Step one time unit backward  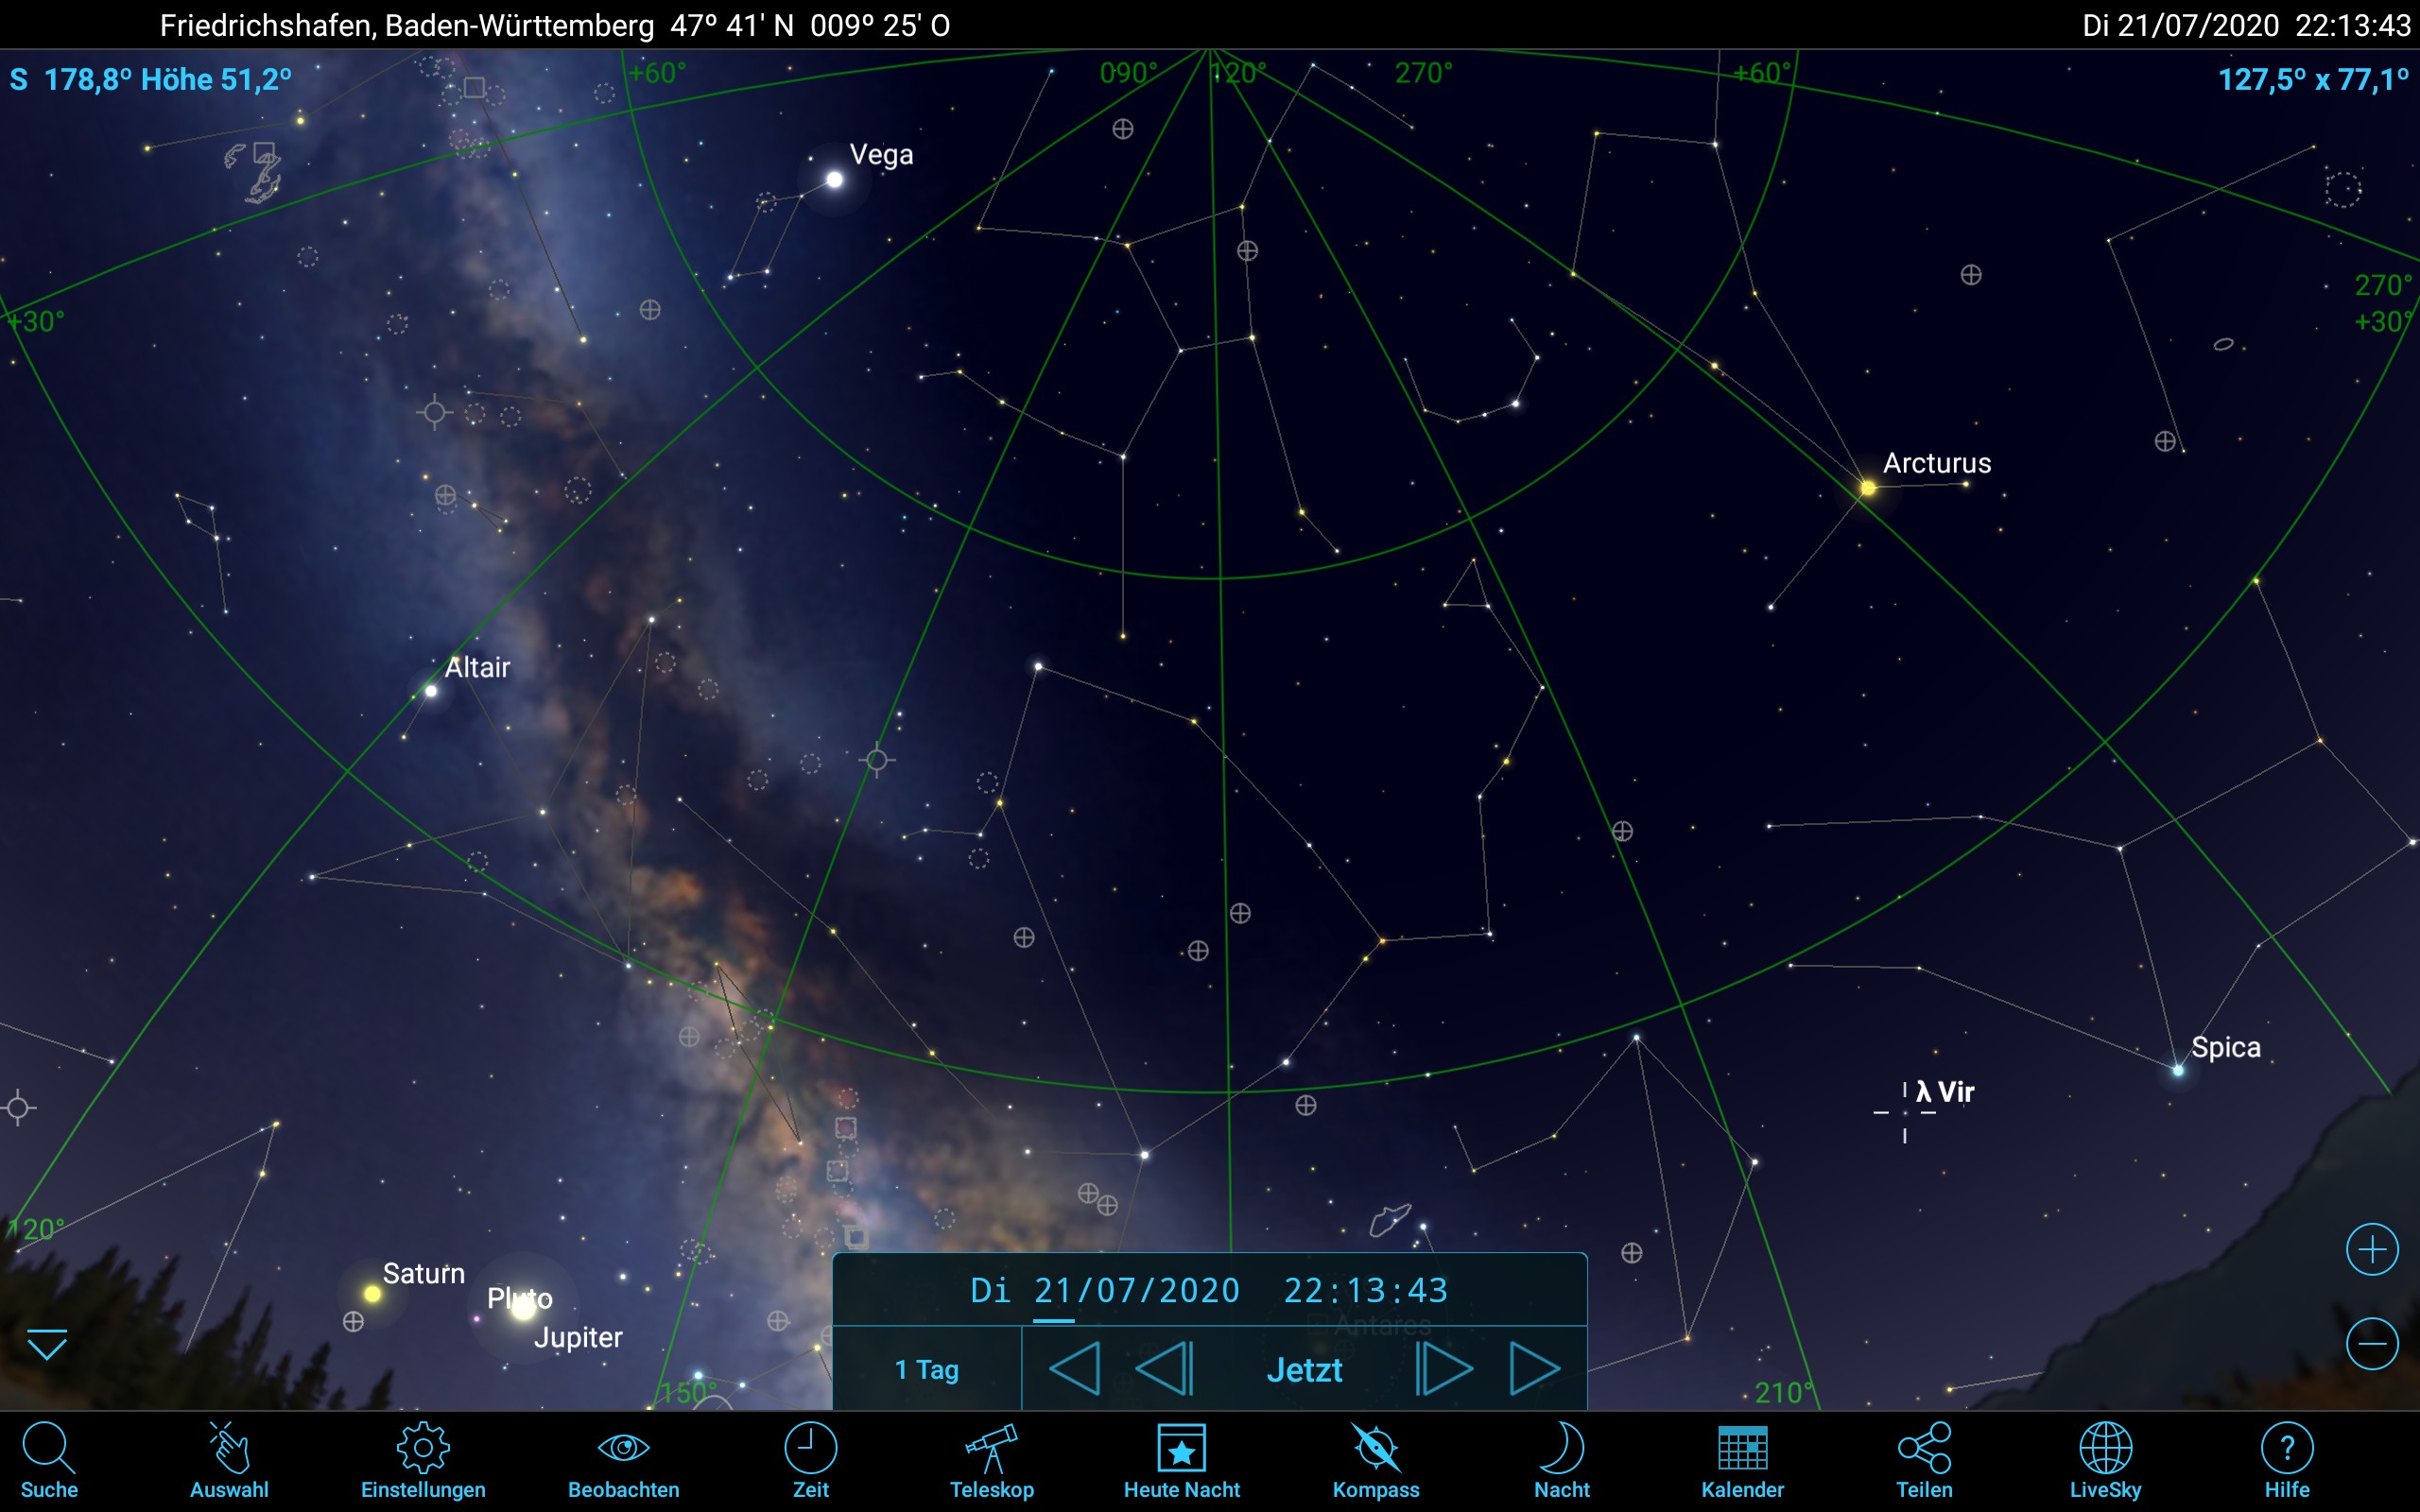pyautogui.click(x=1164, y=1368)
